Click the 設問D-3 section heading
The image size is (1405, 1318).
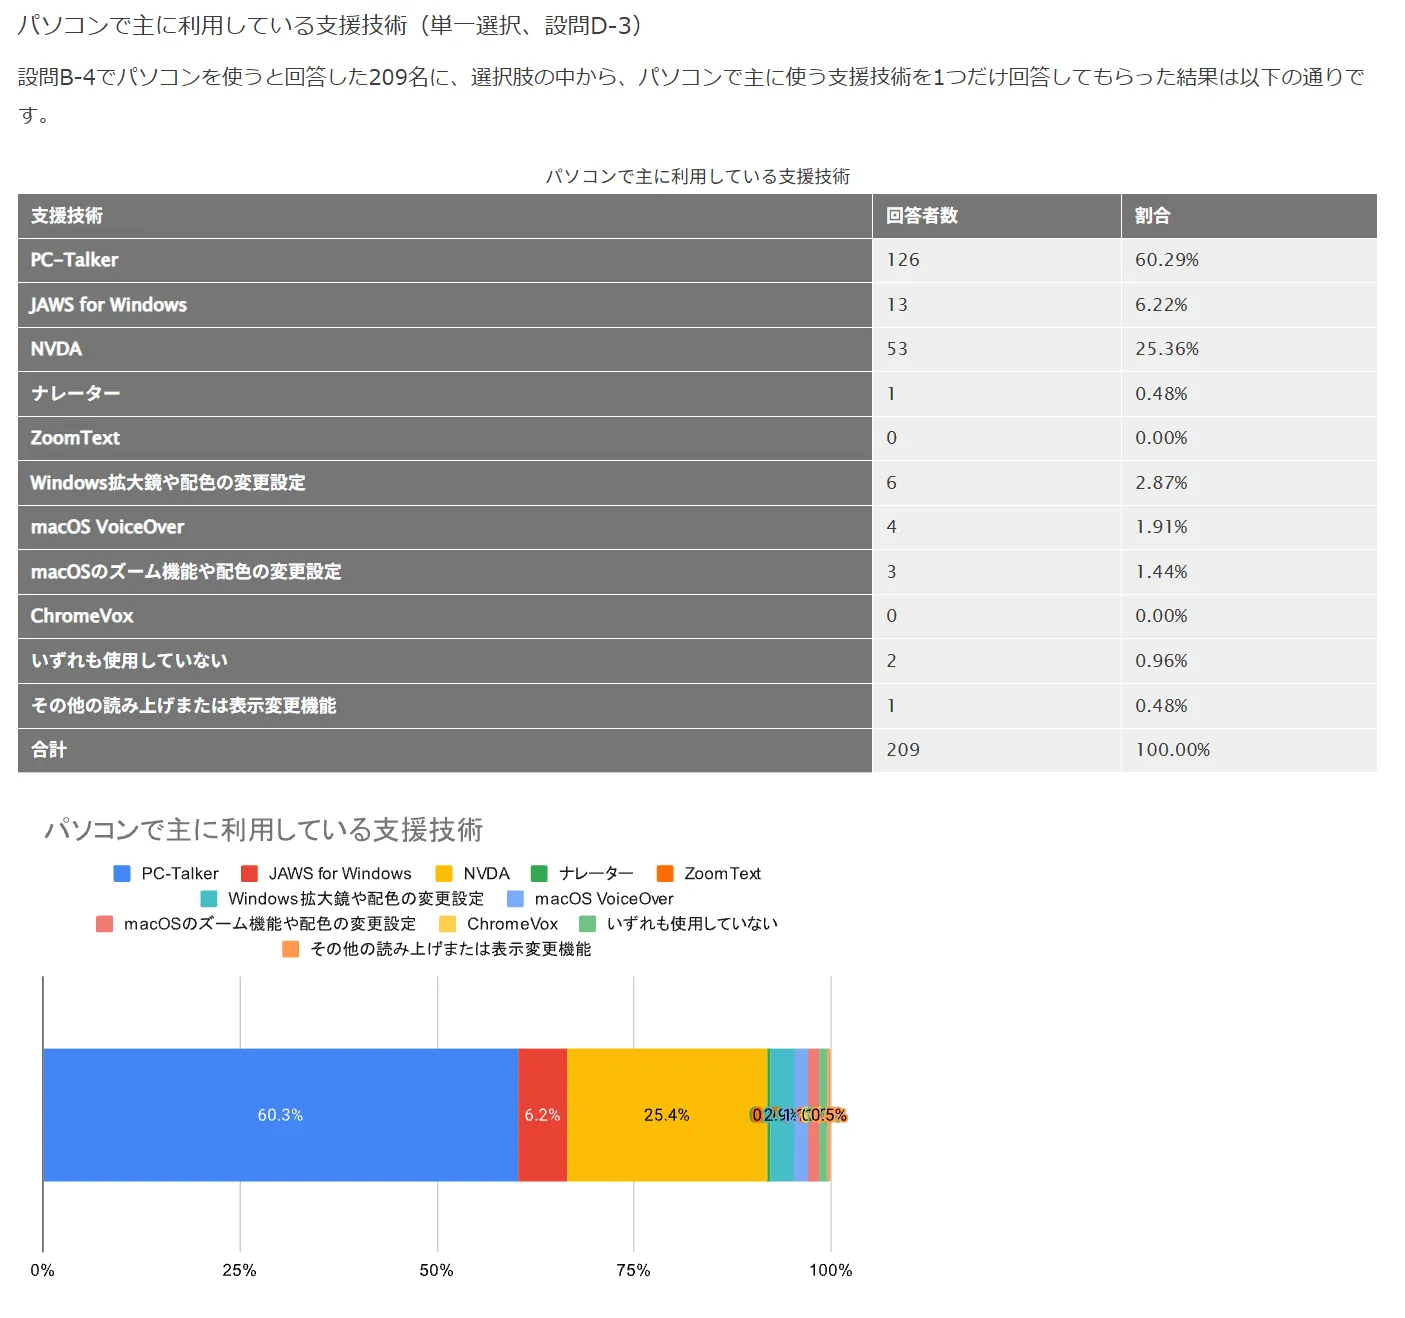pyautogui.click(x=330, y=25)
